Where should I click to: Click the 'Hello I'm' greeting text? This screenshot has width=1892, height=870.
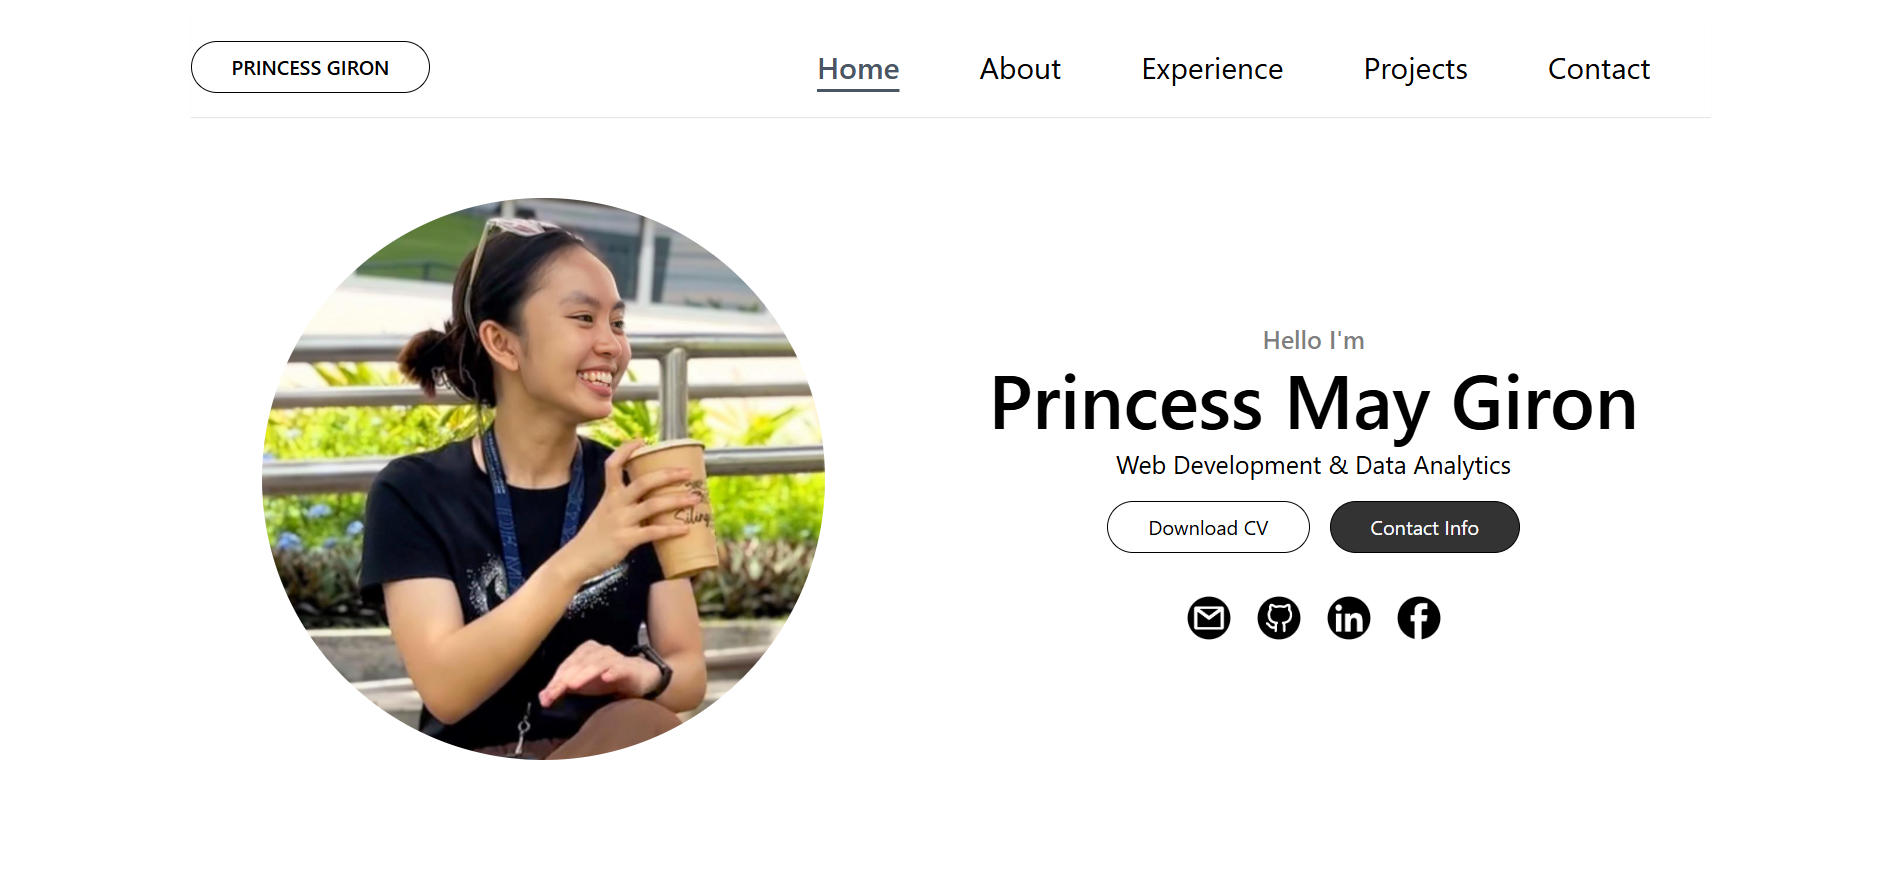[x=1313, y=341]
